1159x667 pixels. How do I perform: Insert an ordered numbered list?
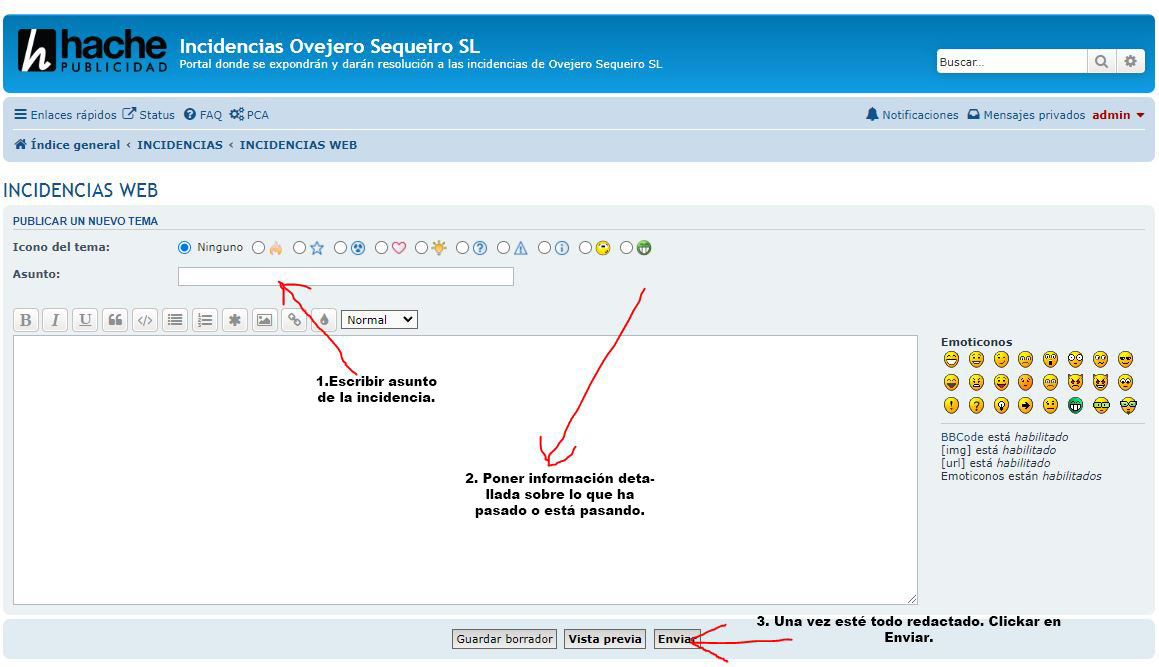[205, 320]
